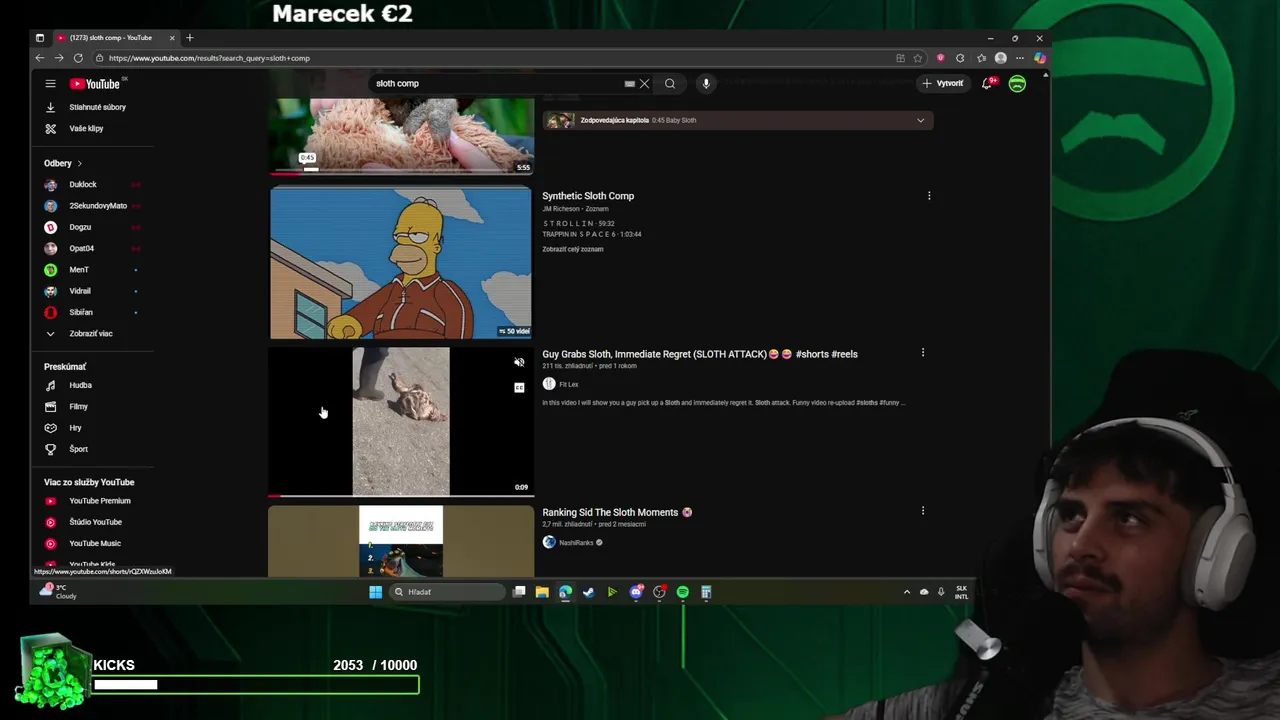
Task: Open YouTube notifications bell
Action: tap(987, 84)
